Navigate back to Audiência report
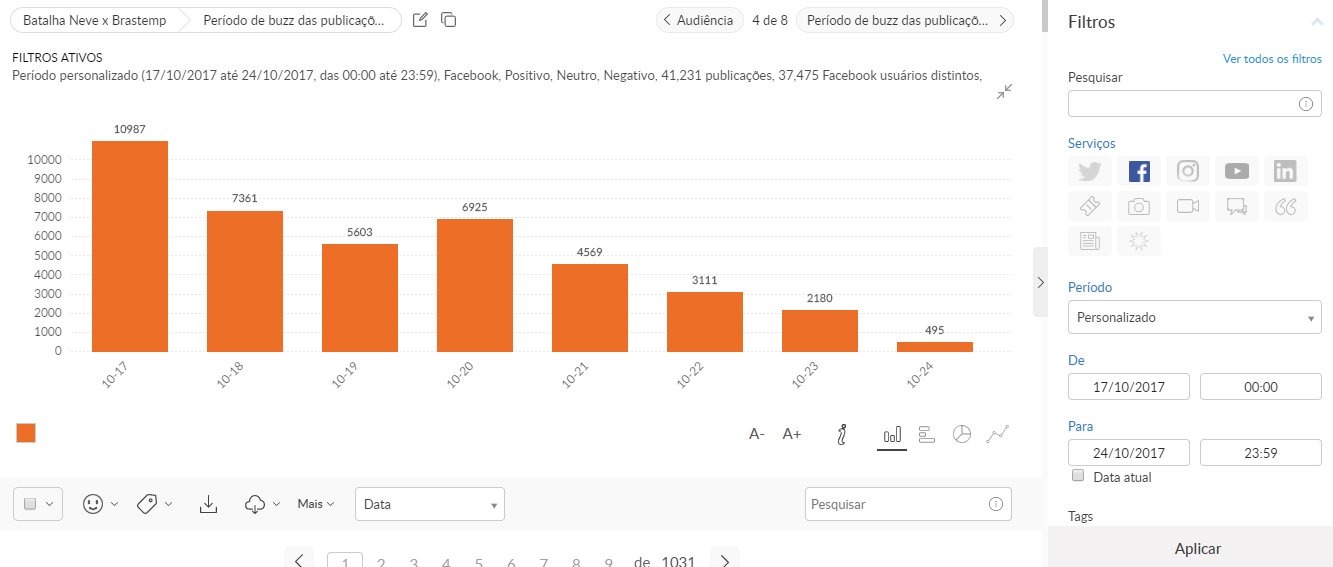 [x=700, y=20]
